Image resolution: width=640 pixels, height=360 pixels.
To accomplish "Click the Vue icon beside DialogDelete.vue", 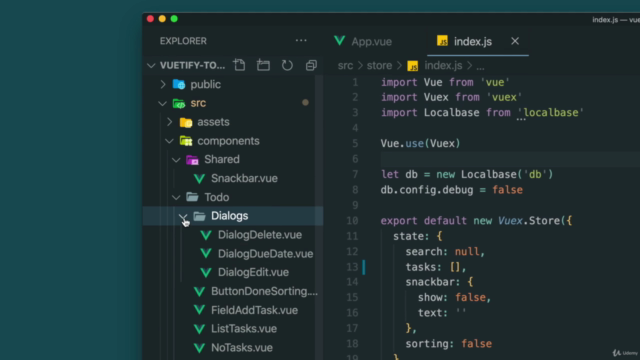I will pyautogui.click(x=206, y=235).
